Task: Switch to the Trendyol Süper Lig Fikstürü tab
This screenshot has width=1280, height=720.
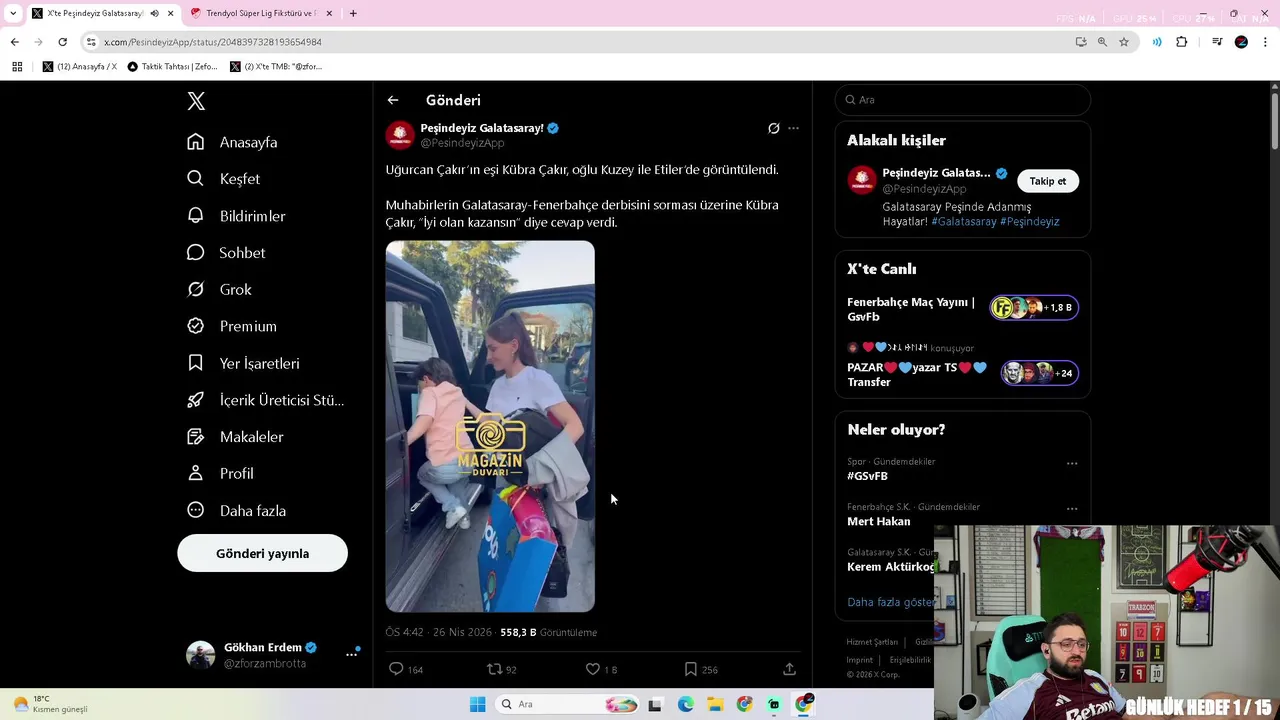Action: coord(260,13)
